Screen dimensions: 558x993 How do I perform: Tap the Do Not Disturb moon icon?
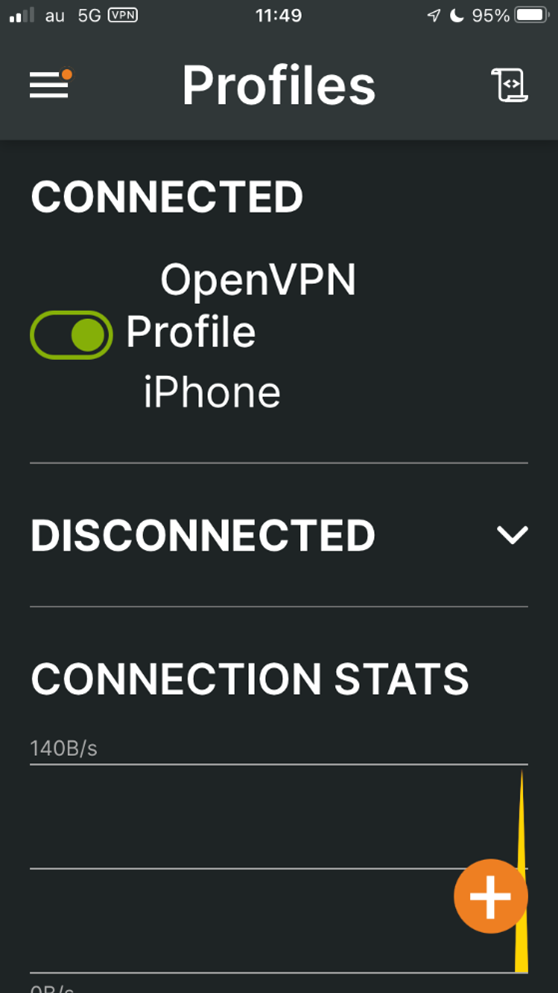click(x=457, y=15)
